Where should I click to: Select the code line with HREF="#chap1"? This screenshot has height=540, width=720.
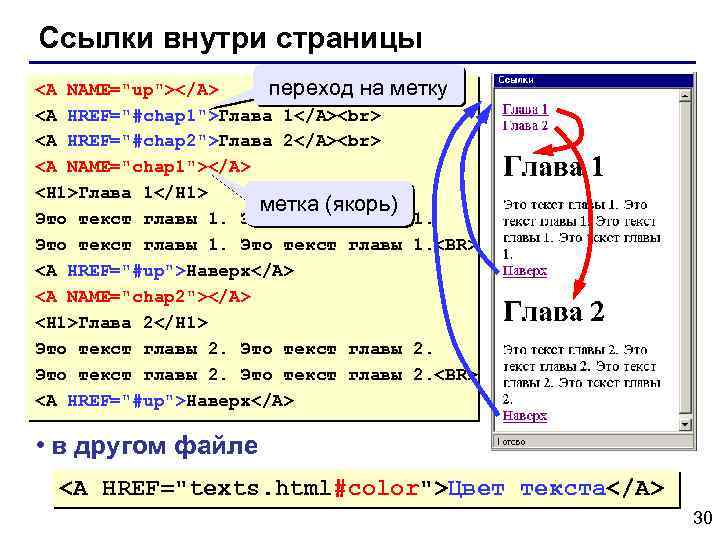pyautogui.click(x=208, y=116)
